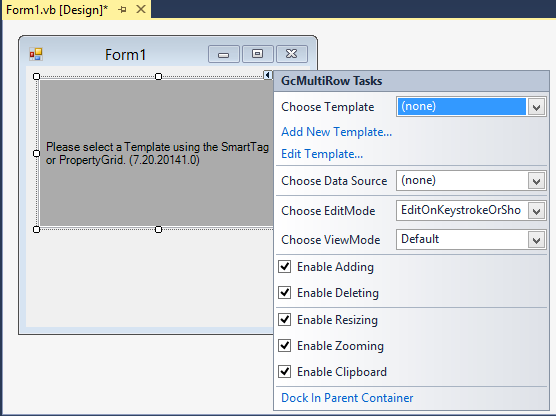This screenshot has width=556, height=416.
Task: Click the Form1 minimize button
Action: (x=223, y=54)
